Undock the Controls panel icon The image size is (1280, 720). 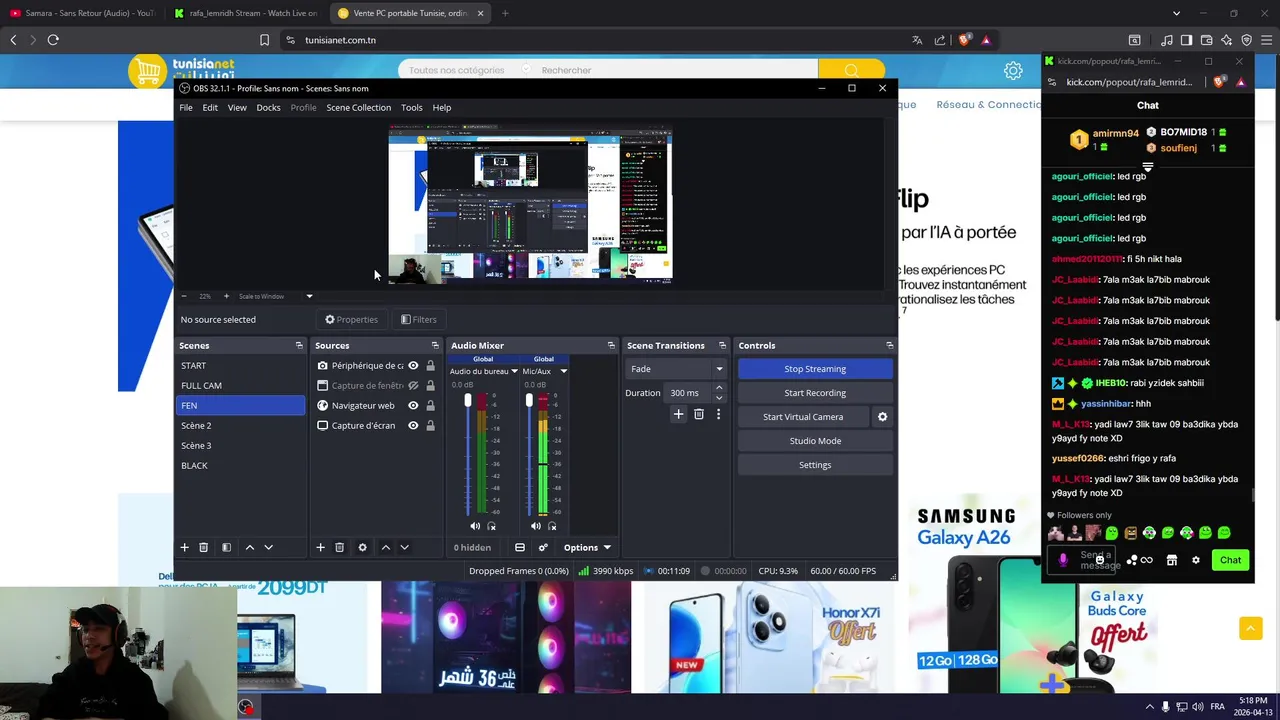pyautogui.click(x=889, y=345)
